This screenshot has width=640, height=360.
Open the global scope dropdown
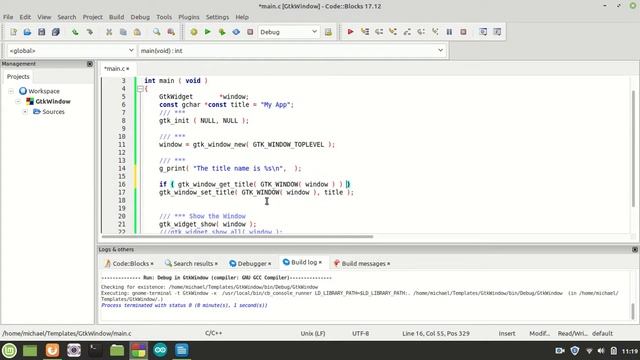71,51
